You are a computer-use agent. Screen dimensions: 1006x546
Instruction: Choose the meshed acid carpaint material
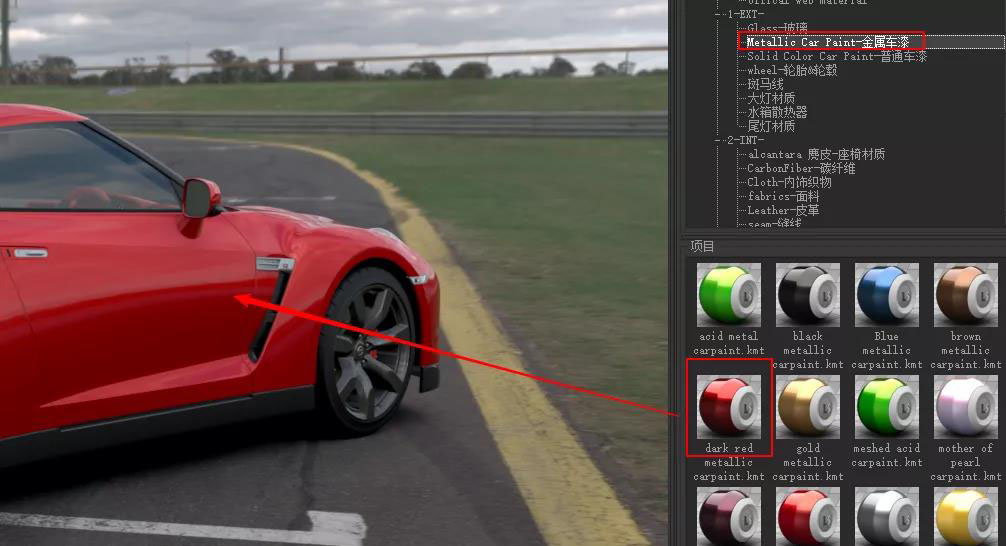coord(886,406)
